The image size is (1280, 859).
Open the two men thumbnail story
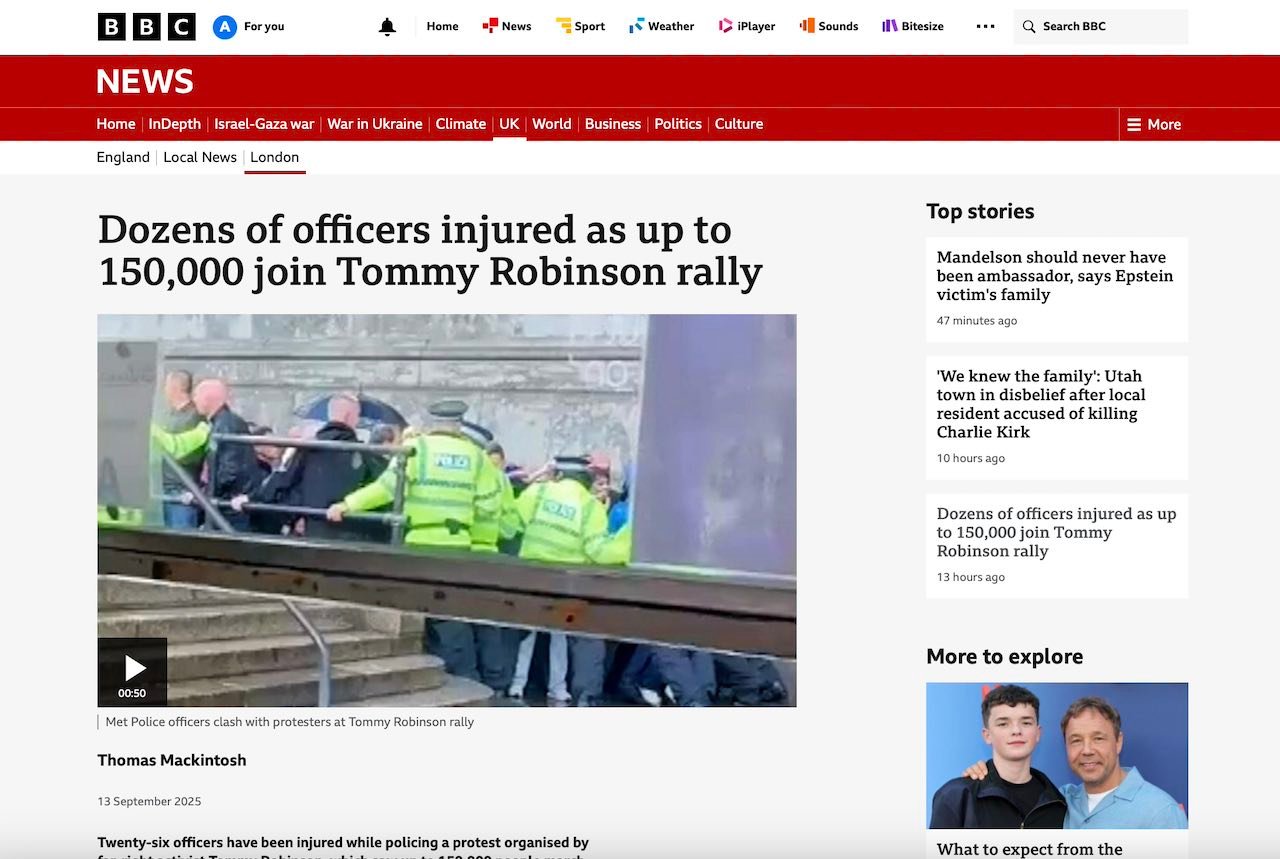click(x=1056, y=755)
